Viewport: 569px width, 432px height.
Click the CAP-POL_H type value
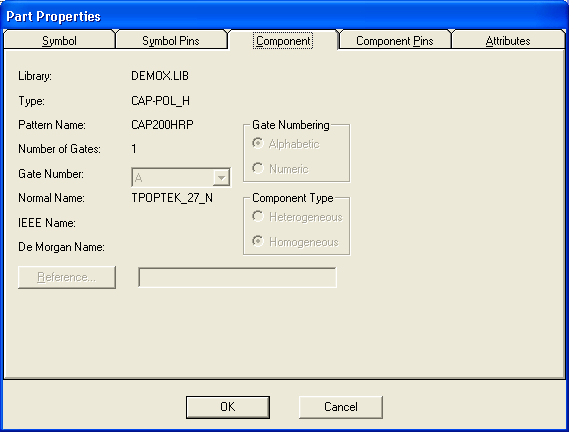[x=160, y=100]
